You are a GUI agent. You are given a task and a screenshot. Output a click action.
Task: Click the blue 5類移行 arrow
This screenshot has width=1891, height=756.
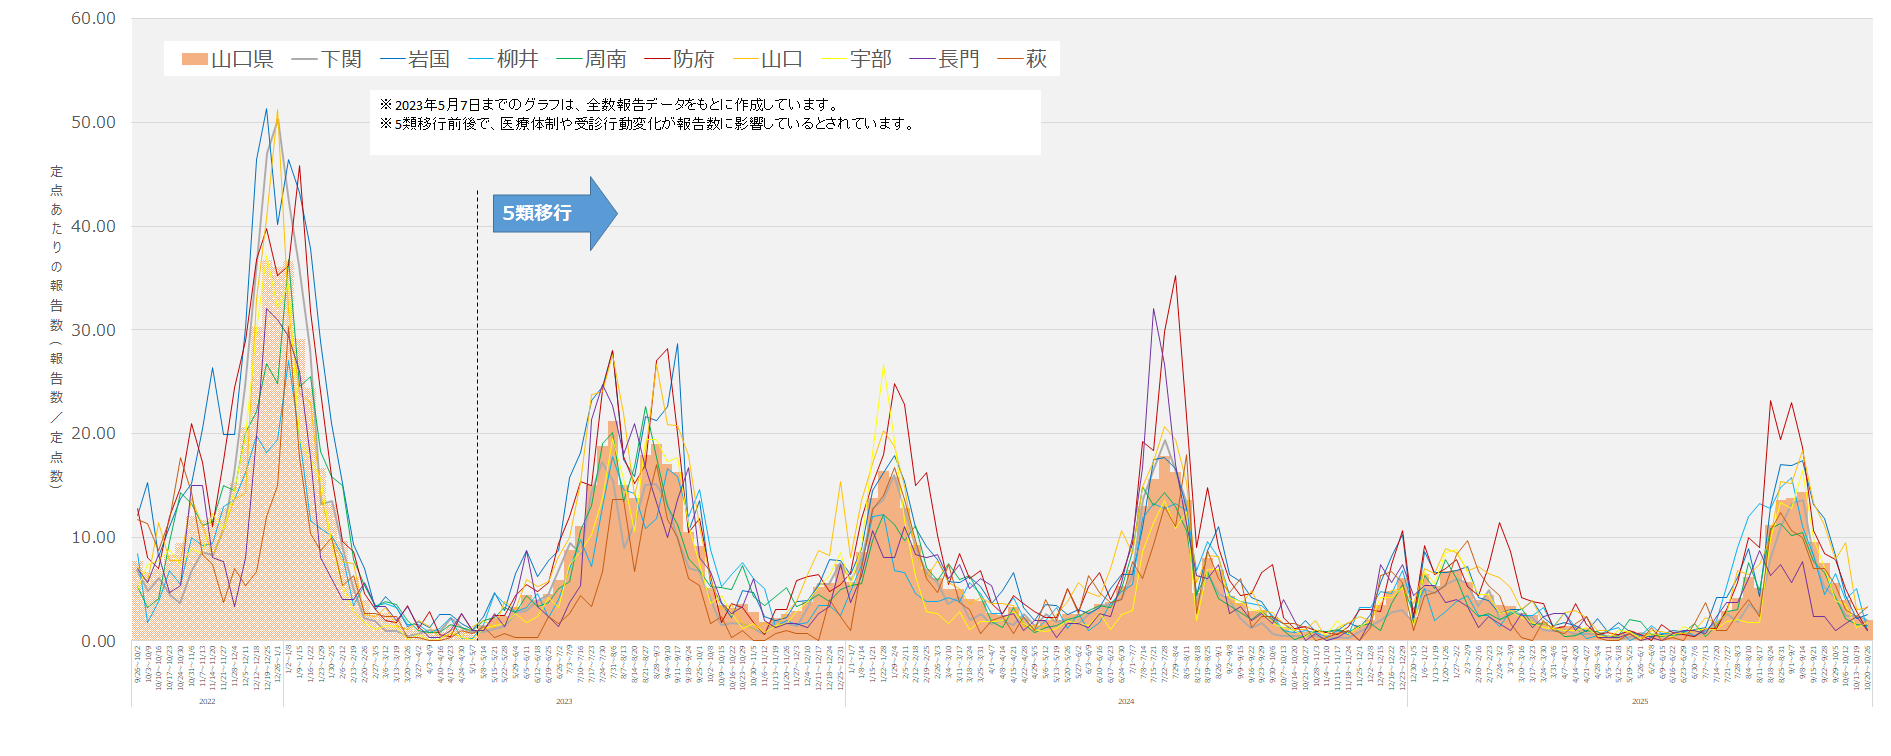(x=553, y=213)
